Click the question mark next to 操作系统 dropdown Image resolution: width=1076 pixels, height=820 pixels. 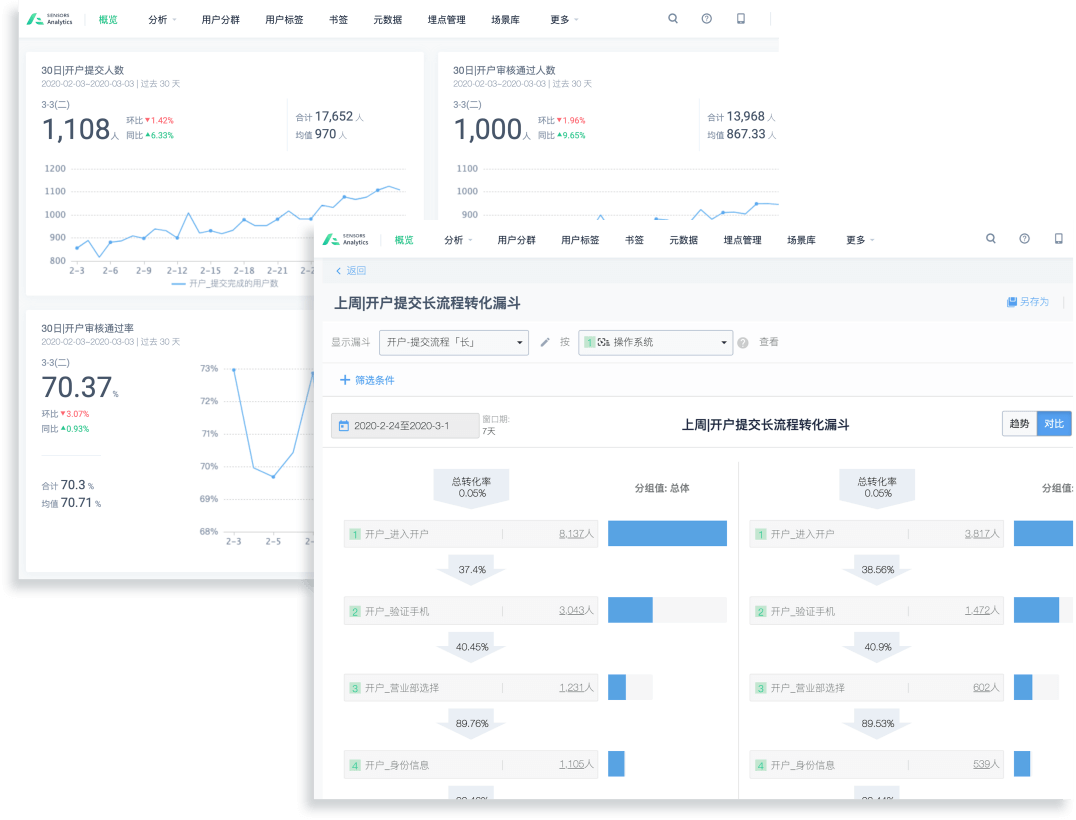(x=743, y=343)
